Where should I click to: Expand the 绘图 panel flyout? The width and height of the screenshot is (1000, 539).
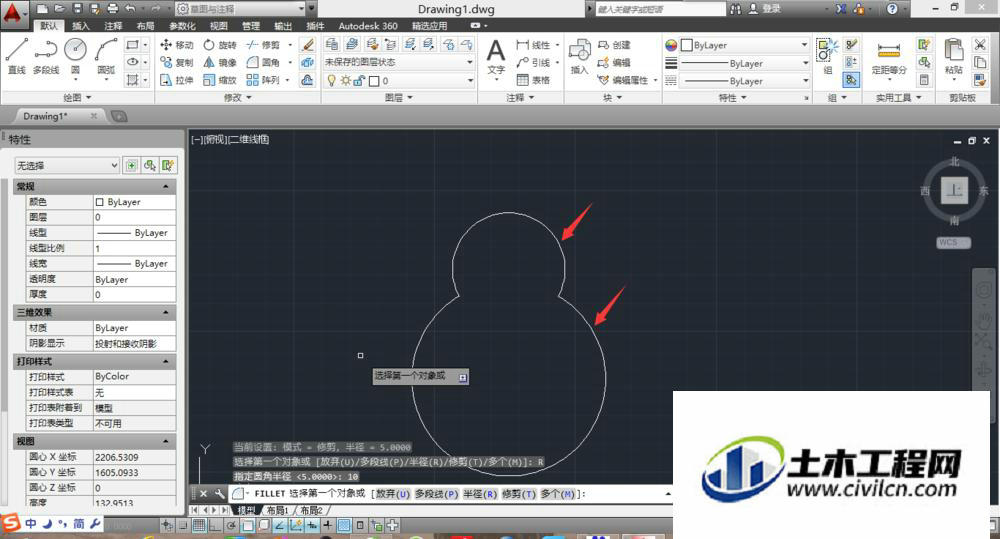point(77,98)
